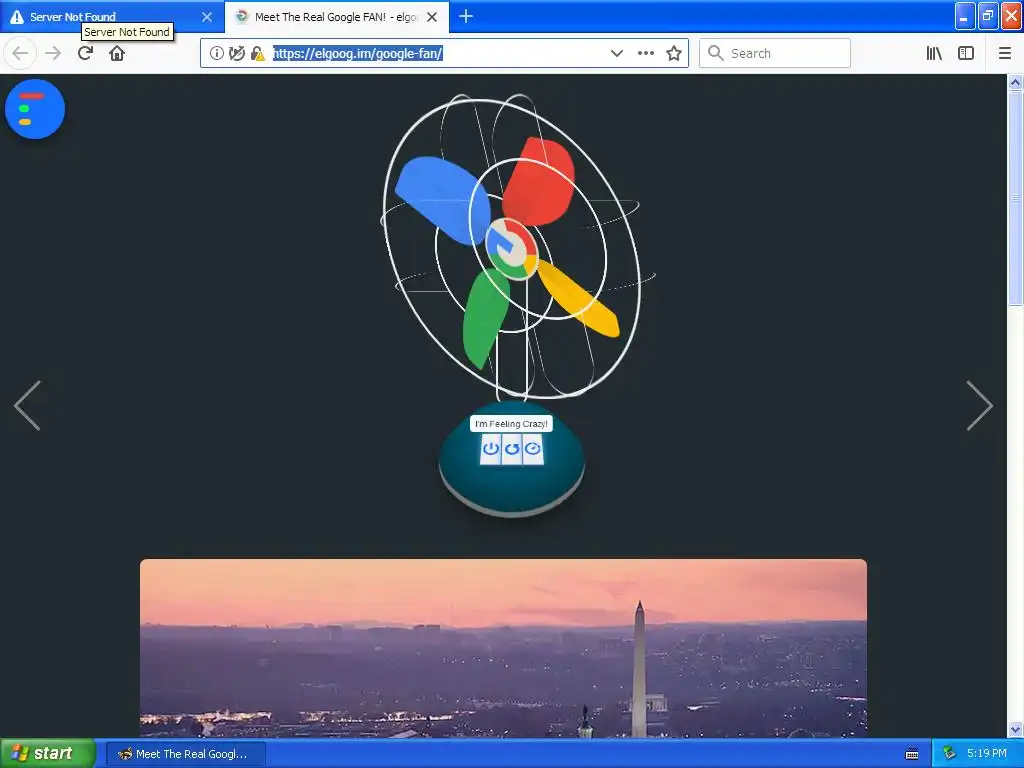Open a new tab with plus button
The width and height of the screenshot is (1024, 768).
click(x=466, y=16)
